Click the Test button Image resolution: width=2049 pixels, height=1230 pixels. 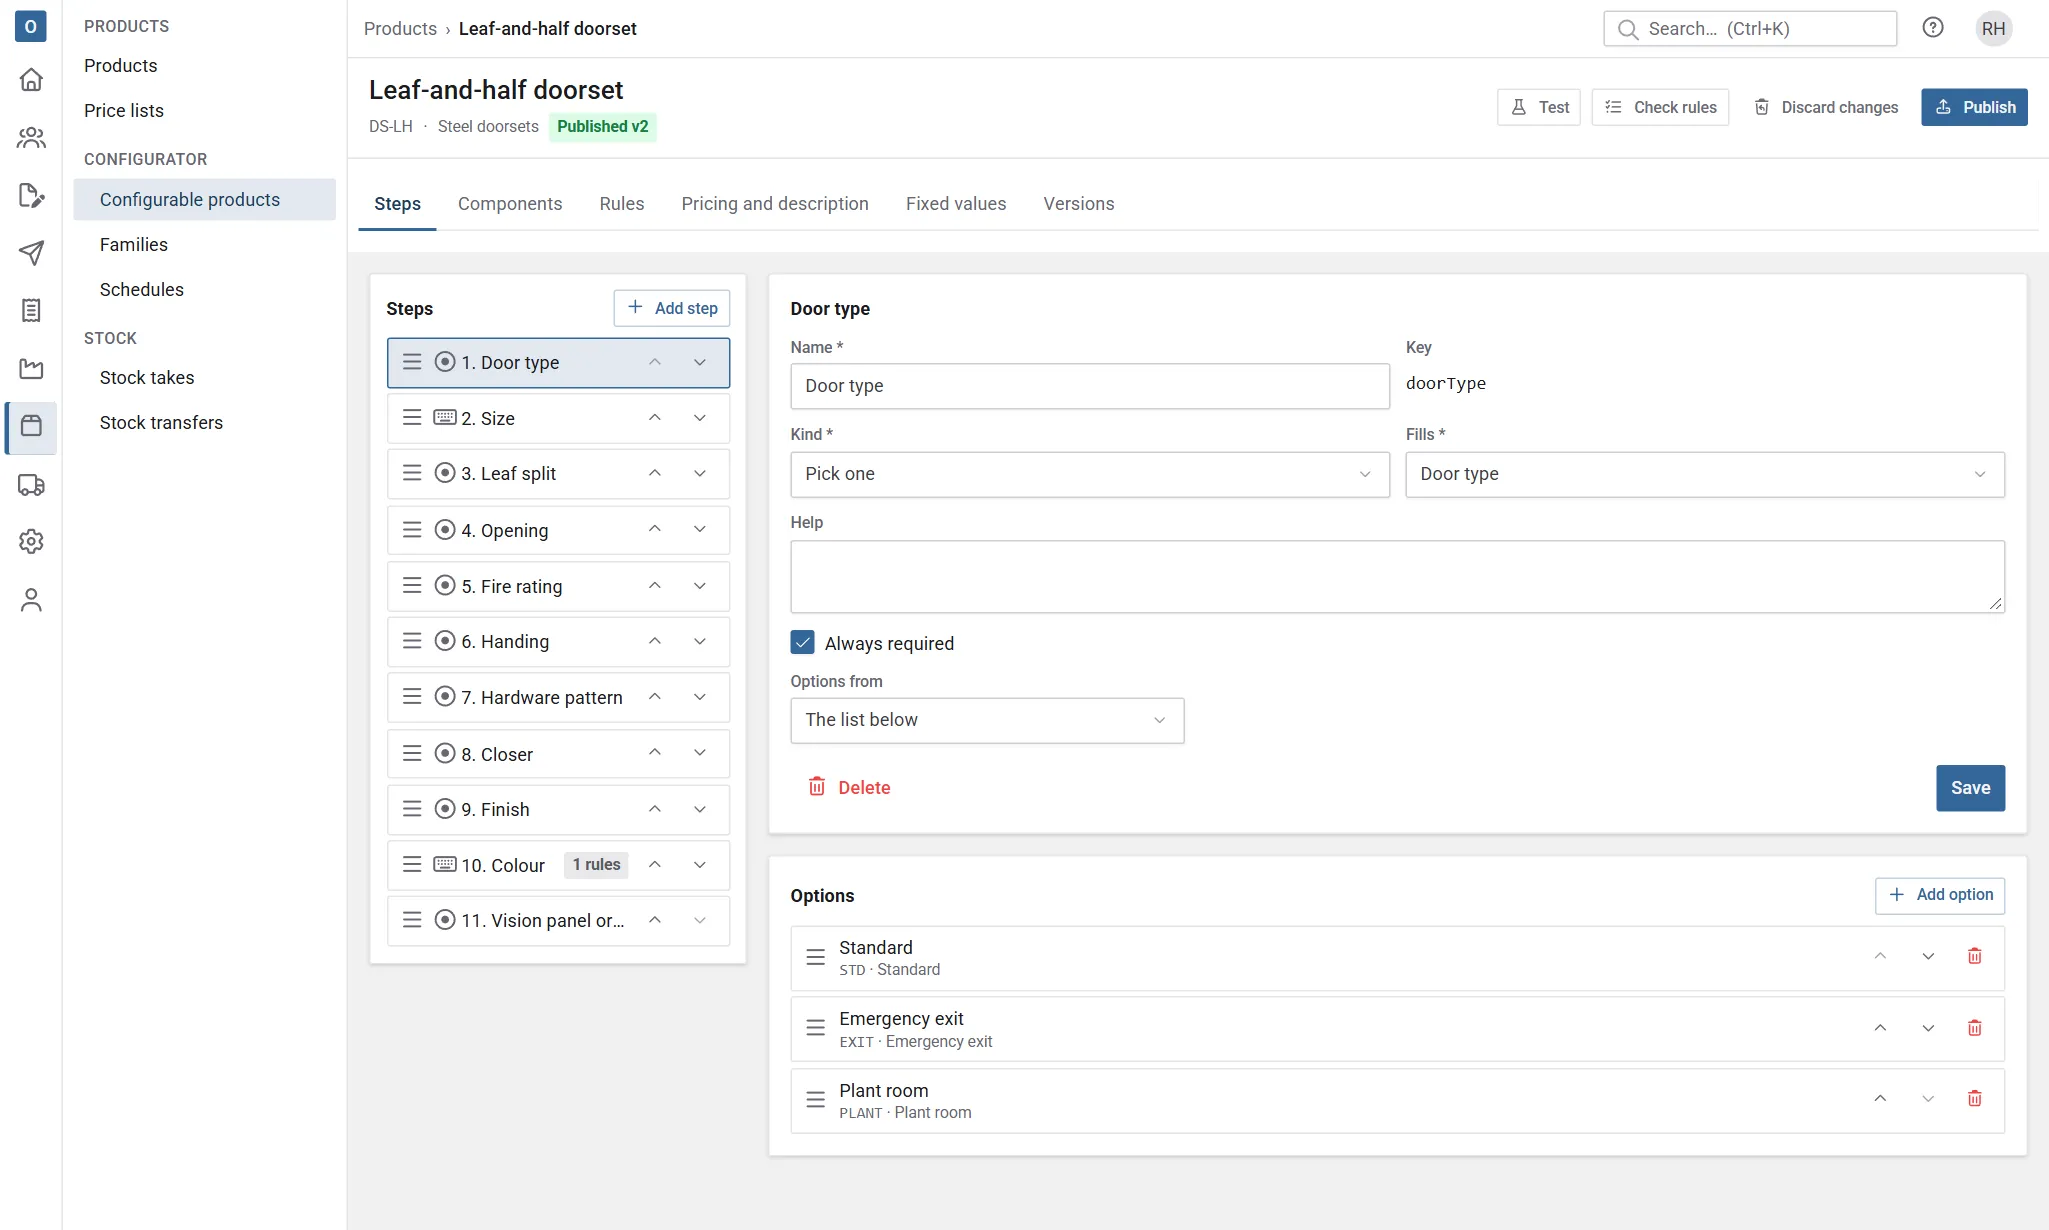(1539, 107)
